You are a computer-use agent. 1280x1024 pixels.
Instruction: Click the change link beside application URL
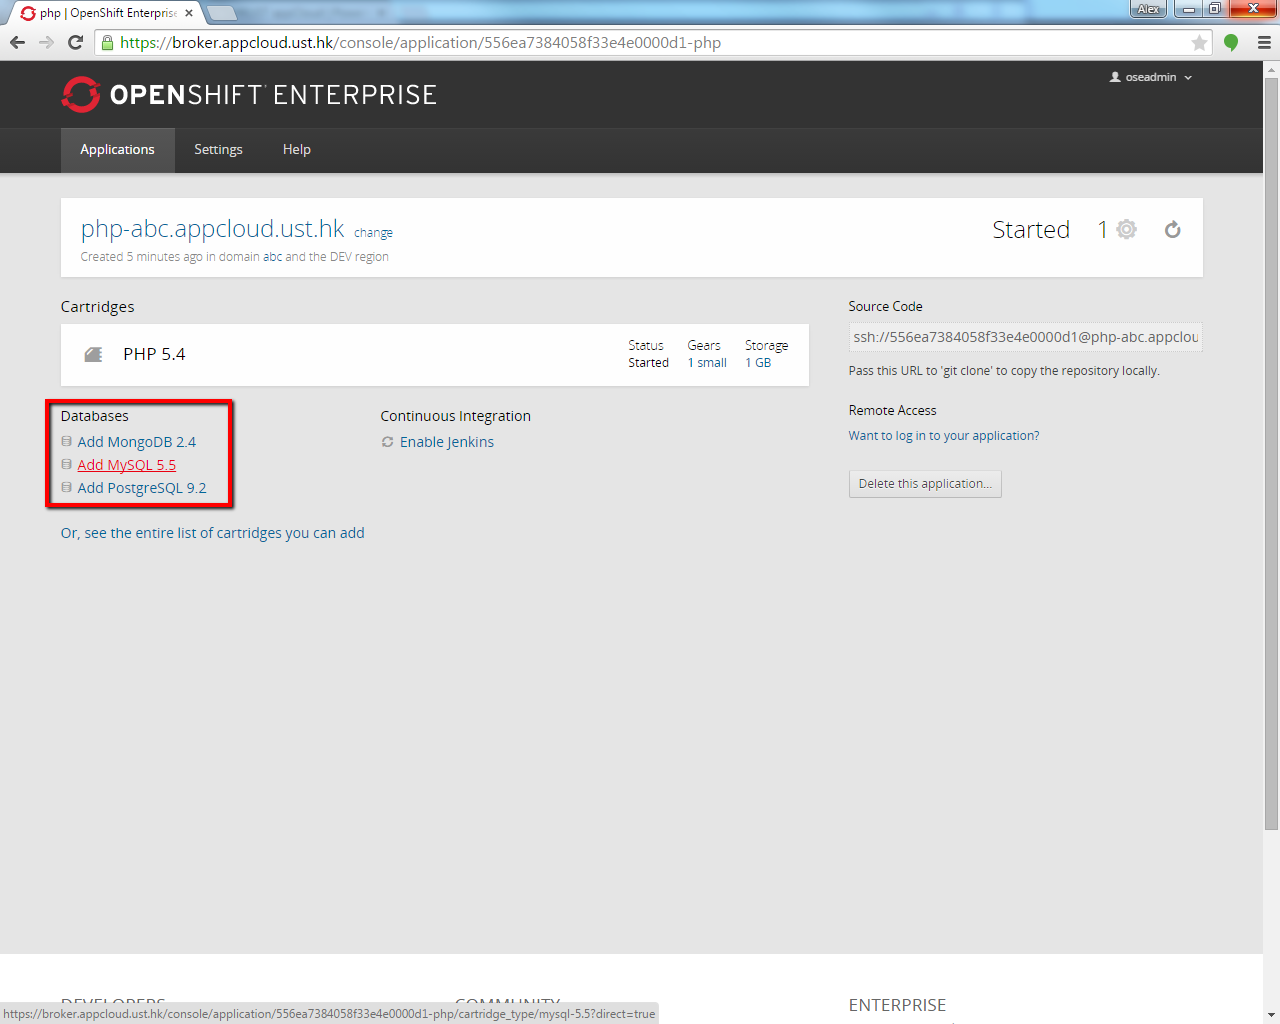[x=373, y=233]
